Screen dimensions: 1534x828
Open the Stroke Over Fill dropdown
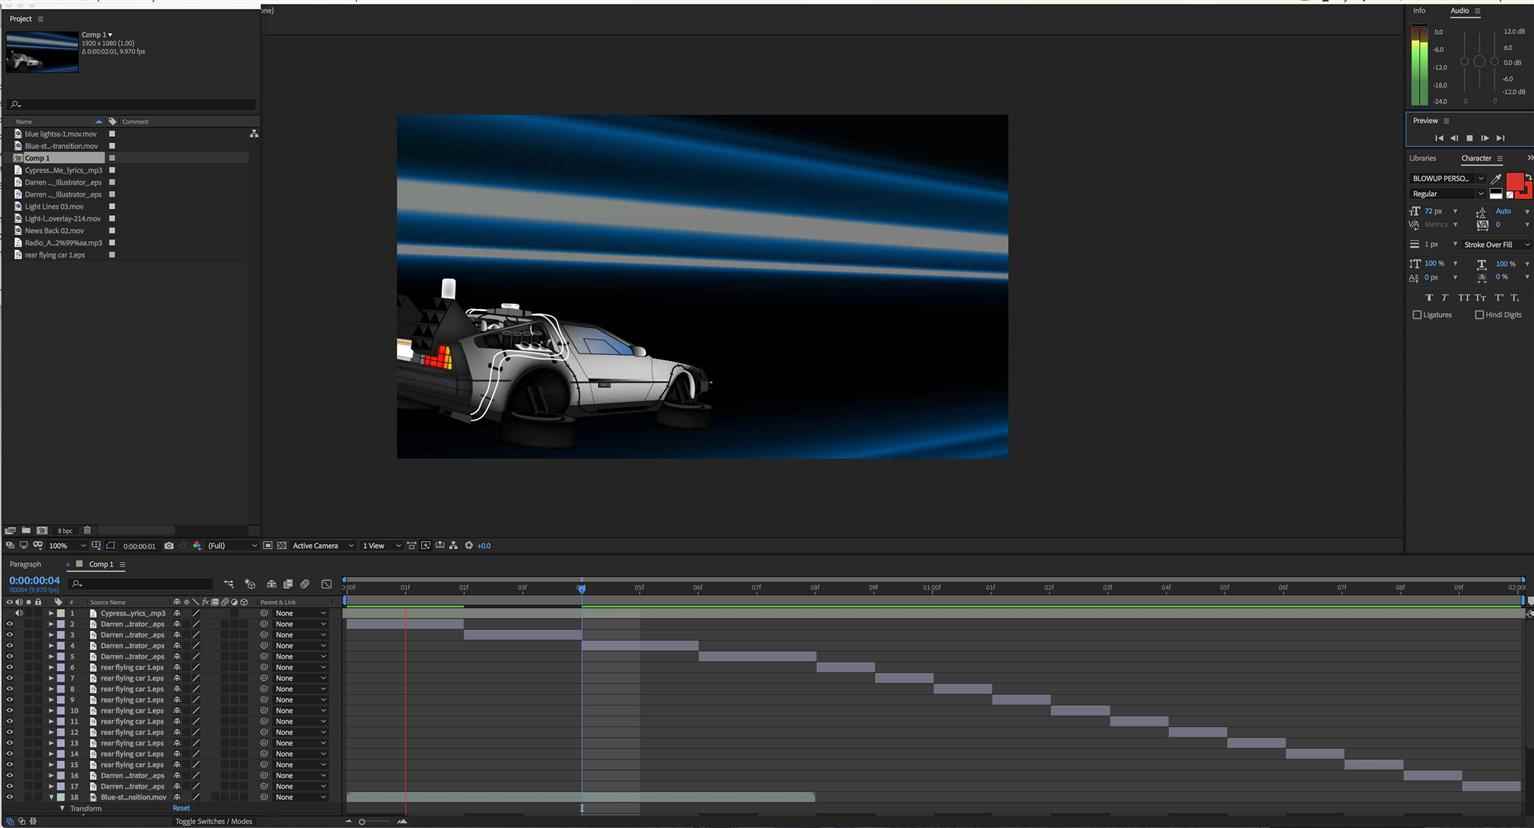[1496, 244]
